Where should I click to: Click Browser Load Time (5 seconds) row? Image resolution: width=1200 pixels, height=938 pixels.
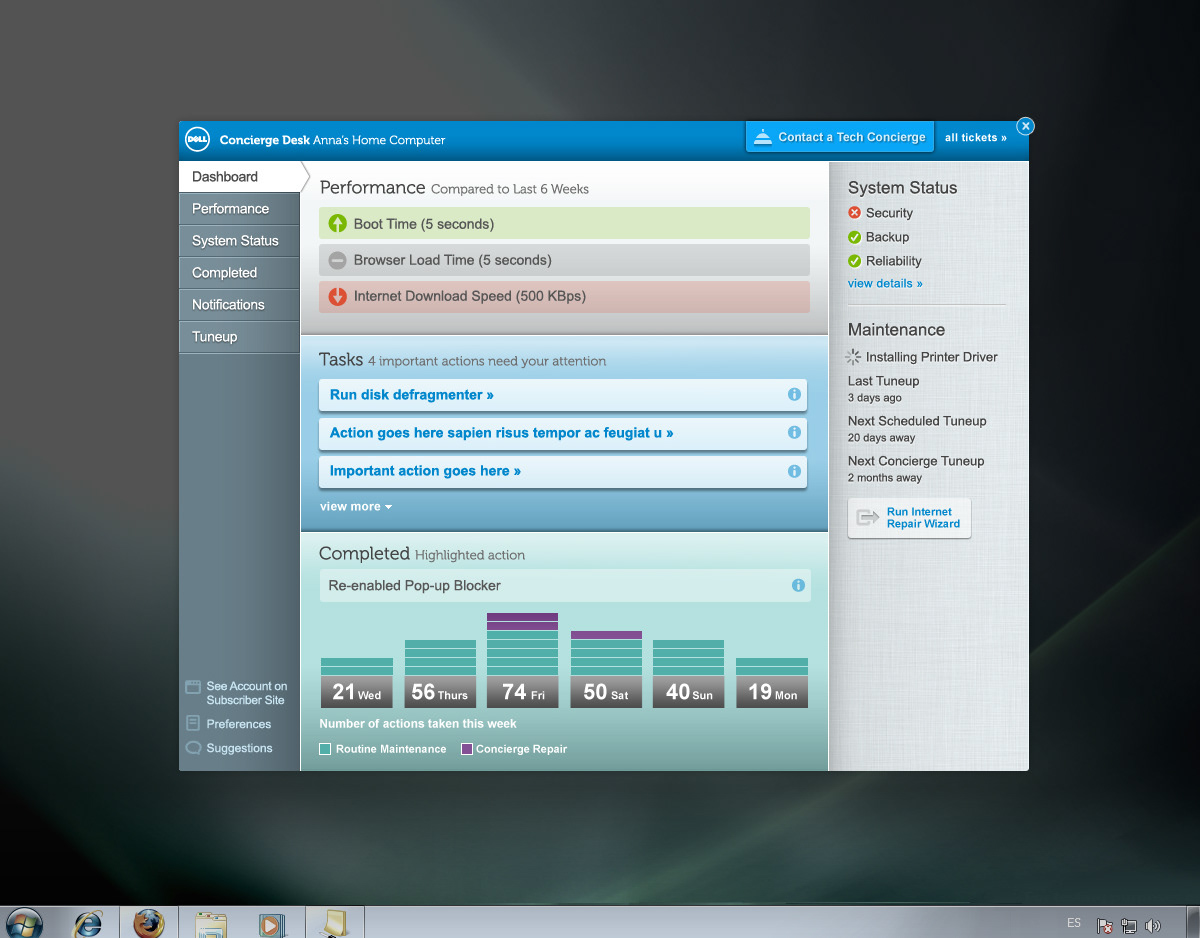(x=564, y=260)
